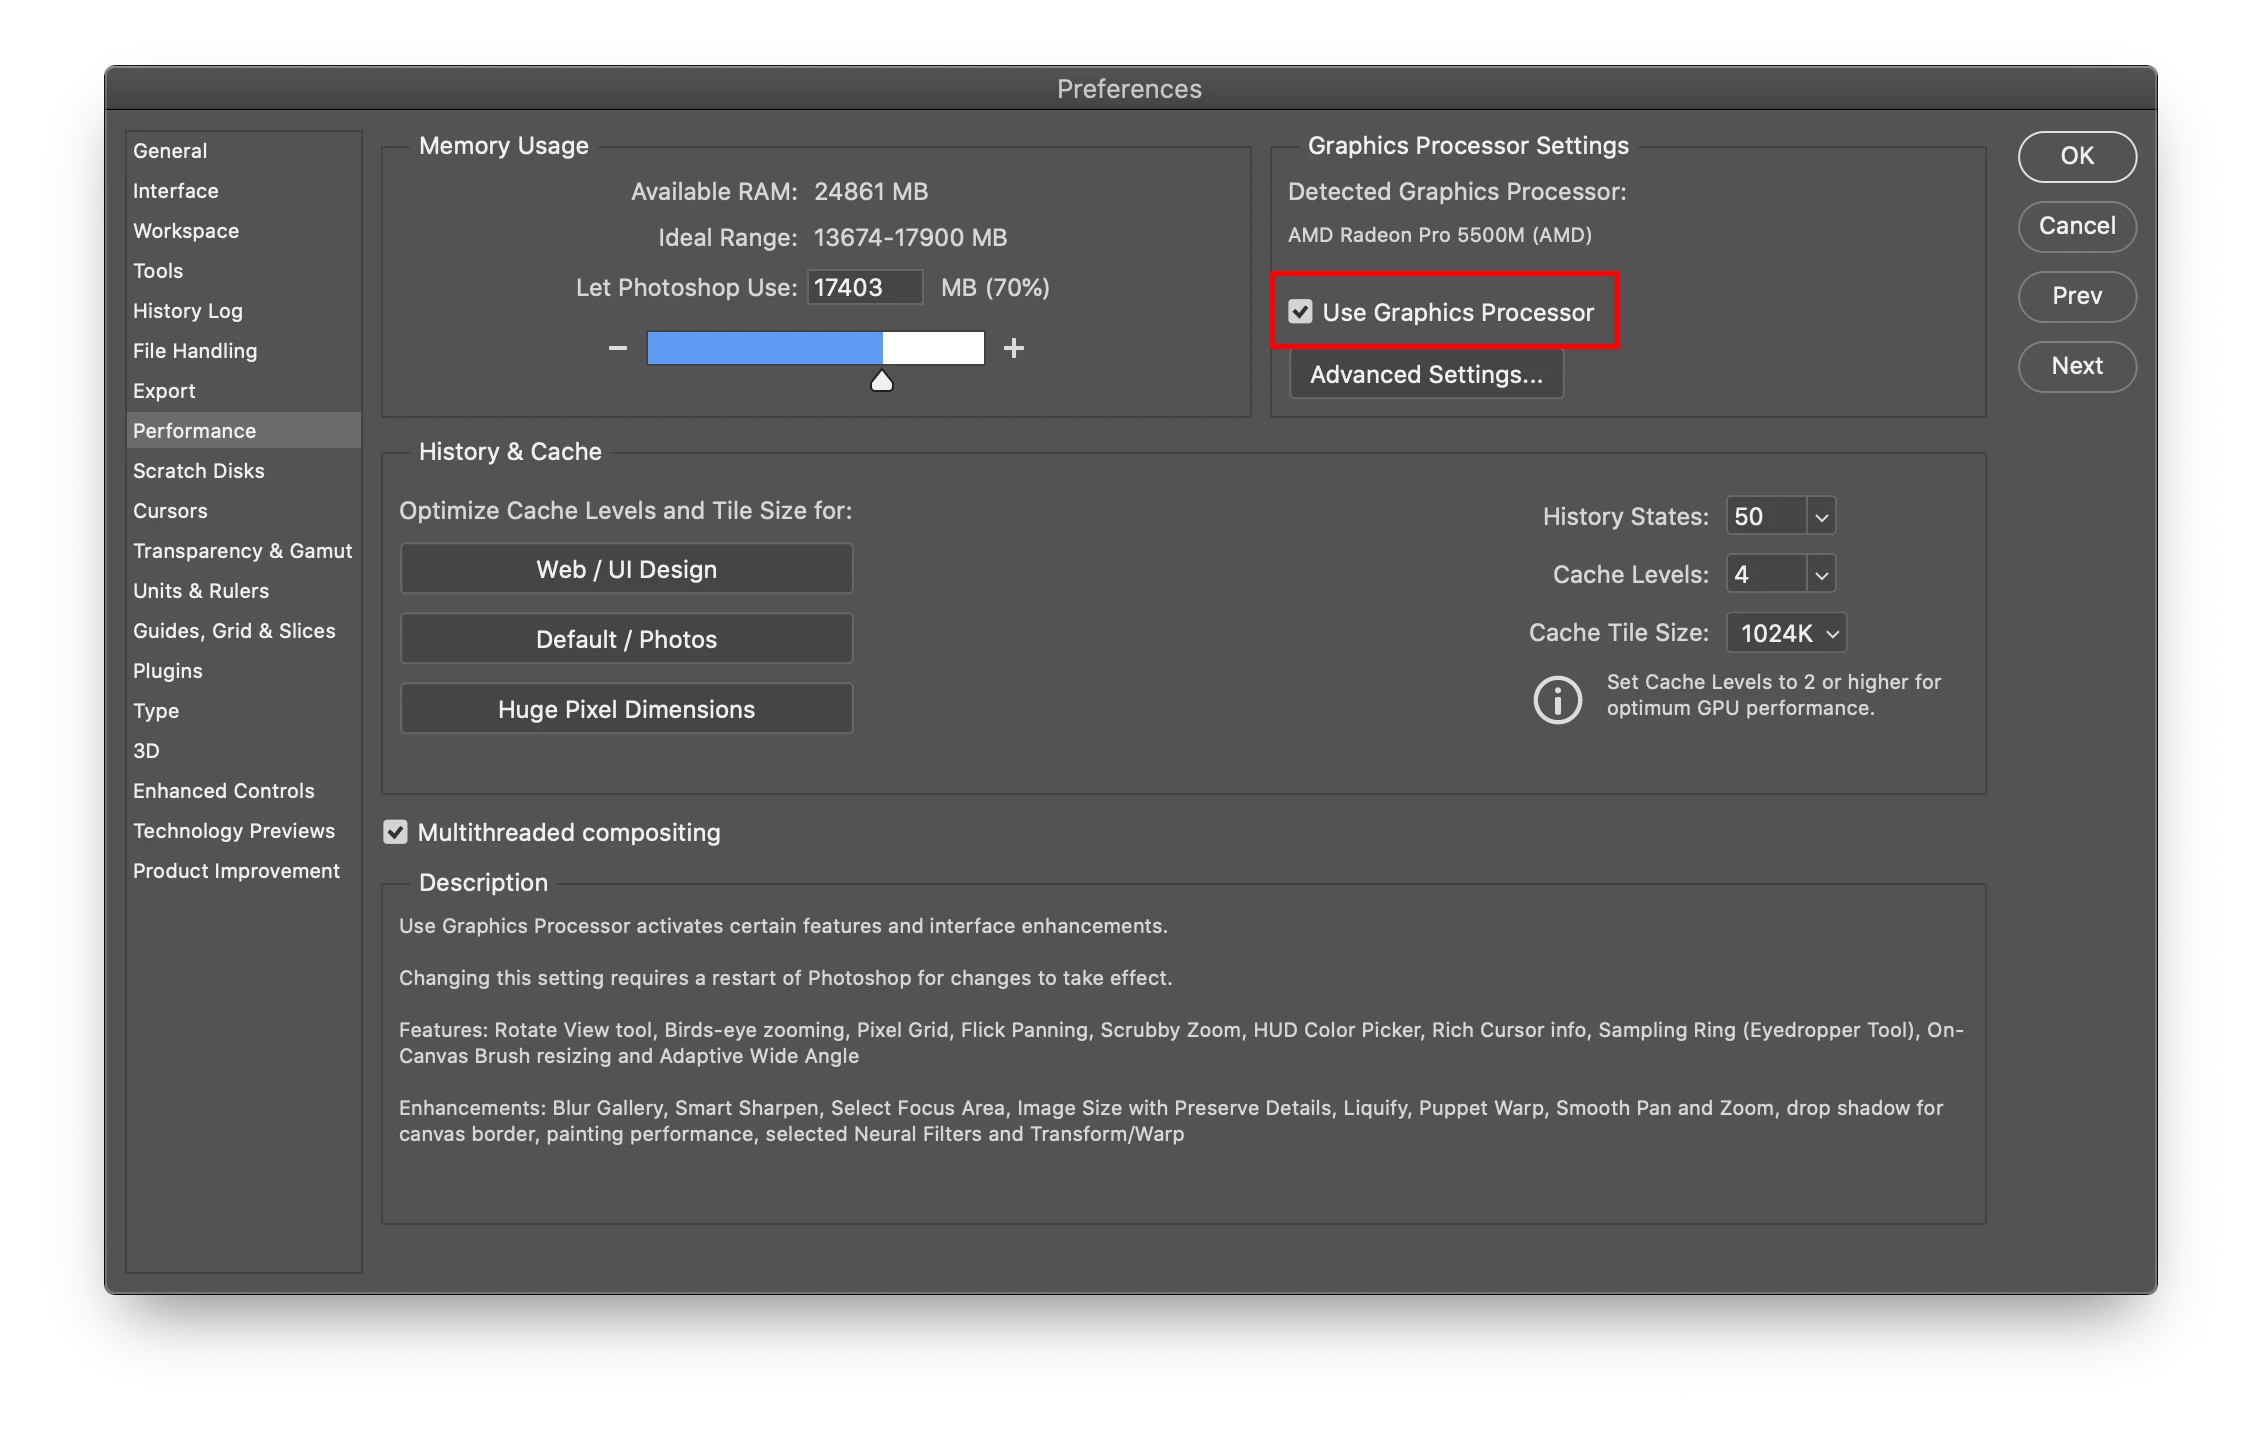Click the Huge Pixel Dimensions button
This screenshot has width=2262, height=1432.
(626, 709)
